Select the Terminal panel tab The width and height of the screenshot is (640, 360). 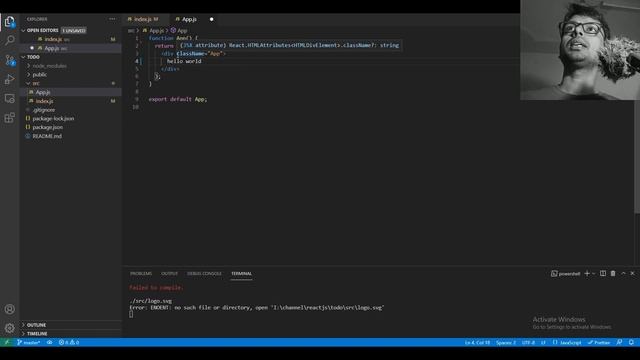(x=241, y=273)
